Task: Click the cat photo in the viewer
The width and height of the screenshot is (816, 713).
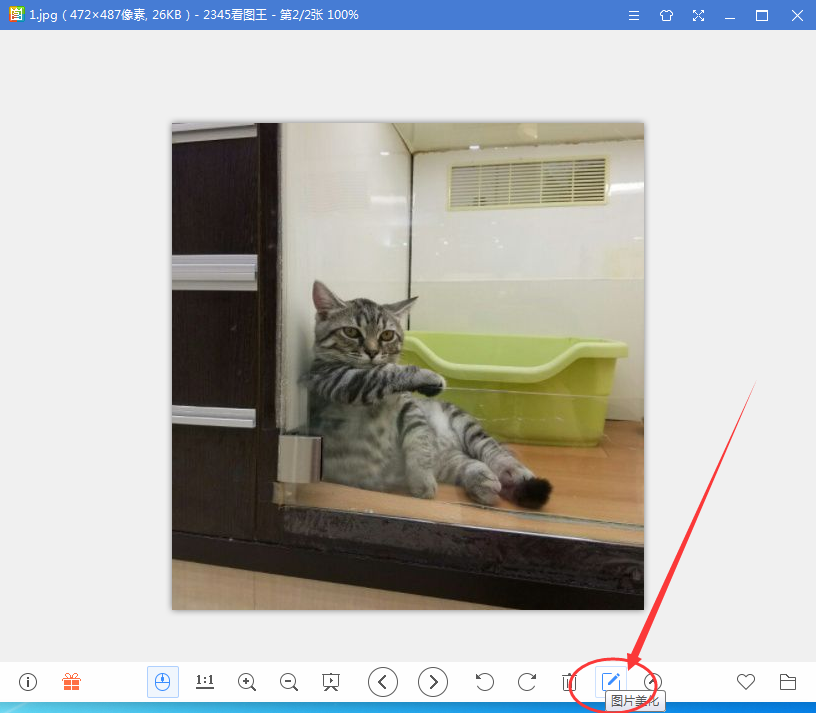Action: 408,366
